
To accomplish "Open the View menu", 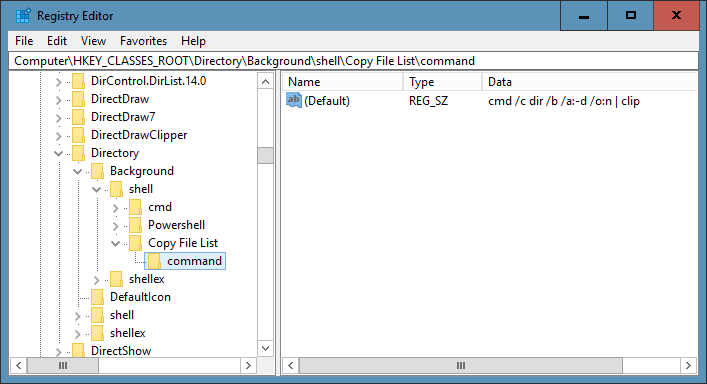I will tap(93, 41).
